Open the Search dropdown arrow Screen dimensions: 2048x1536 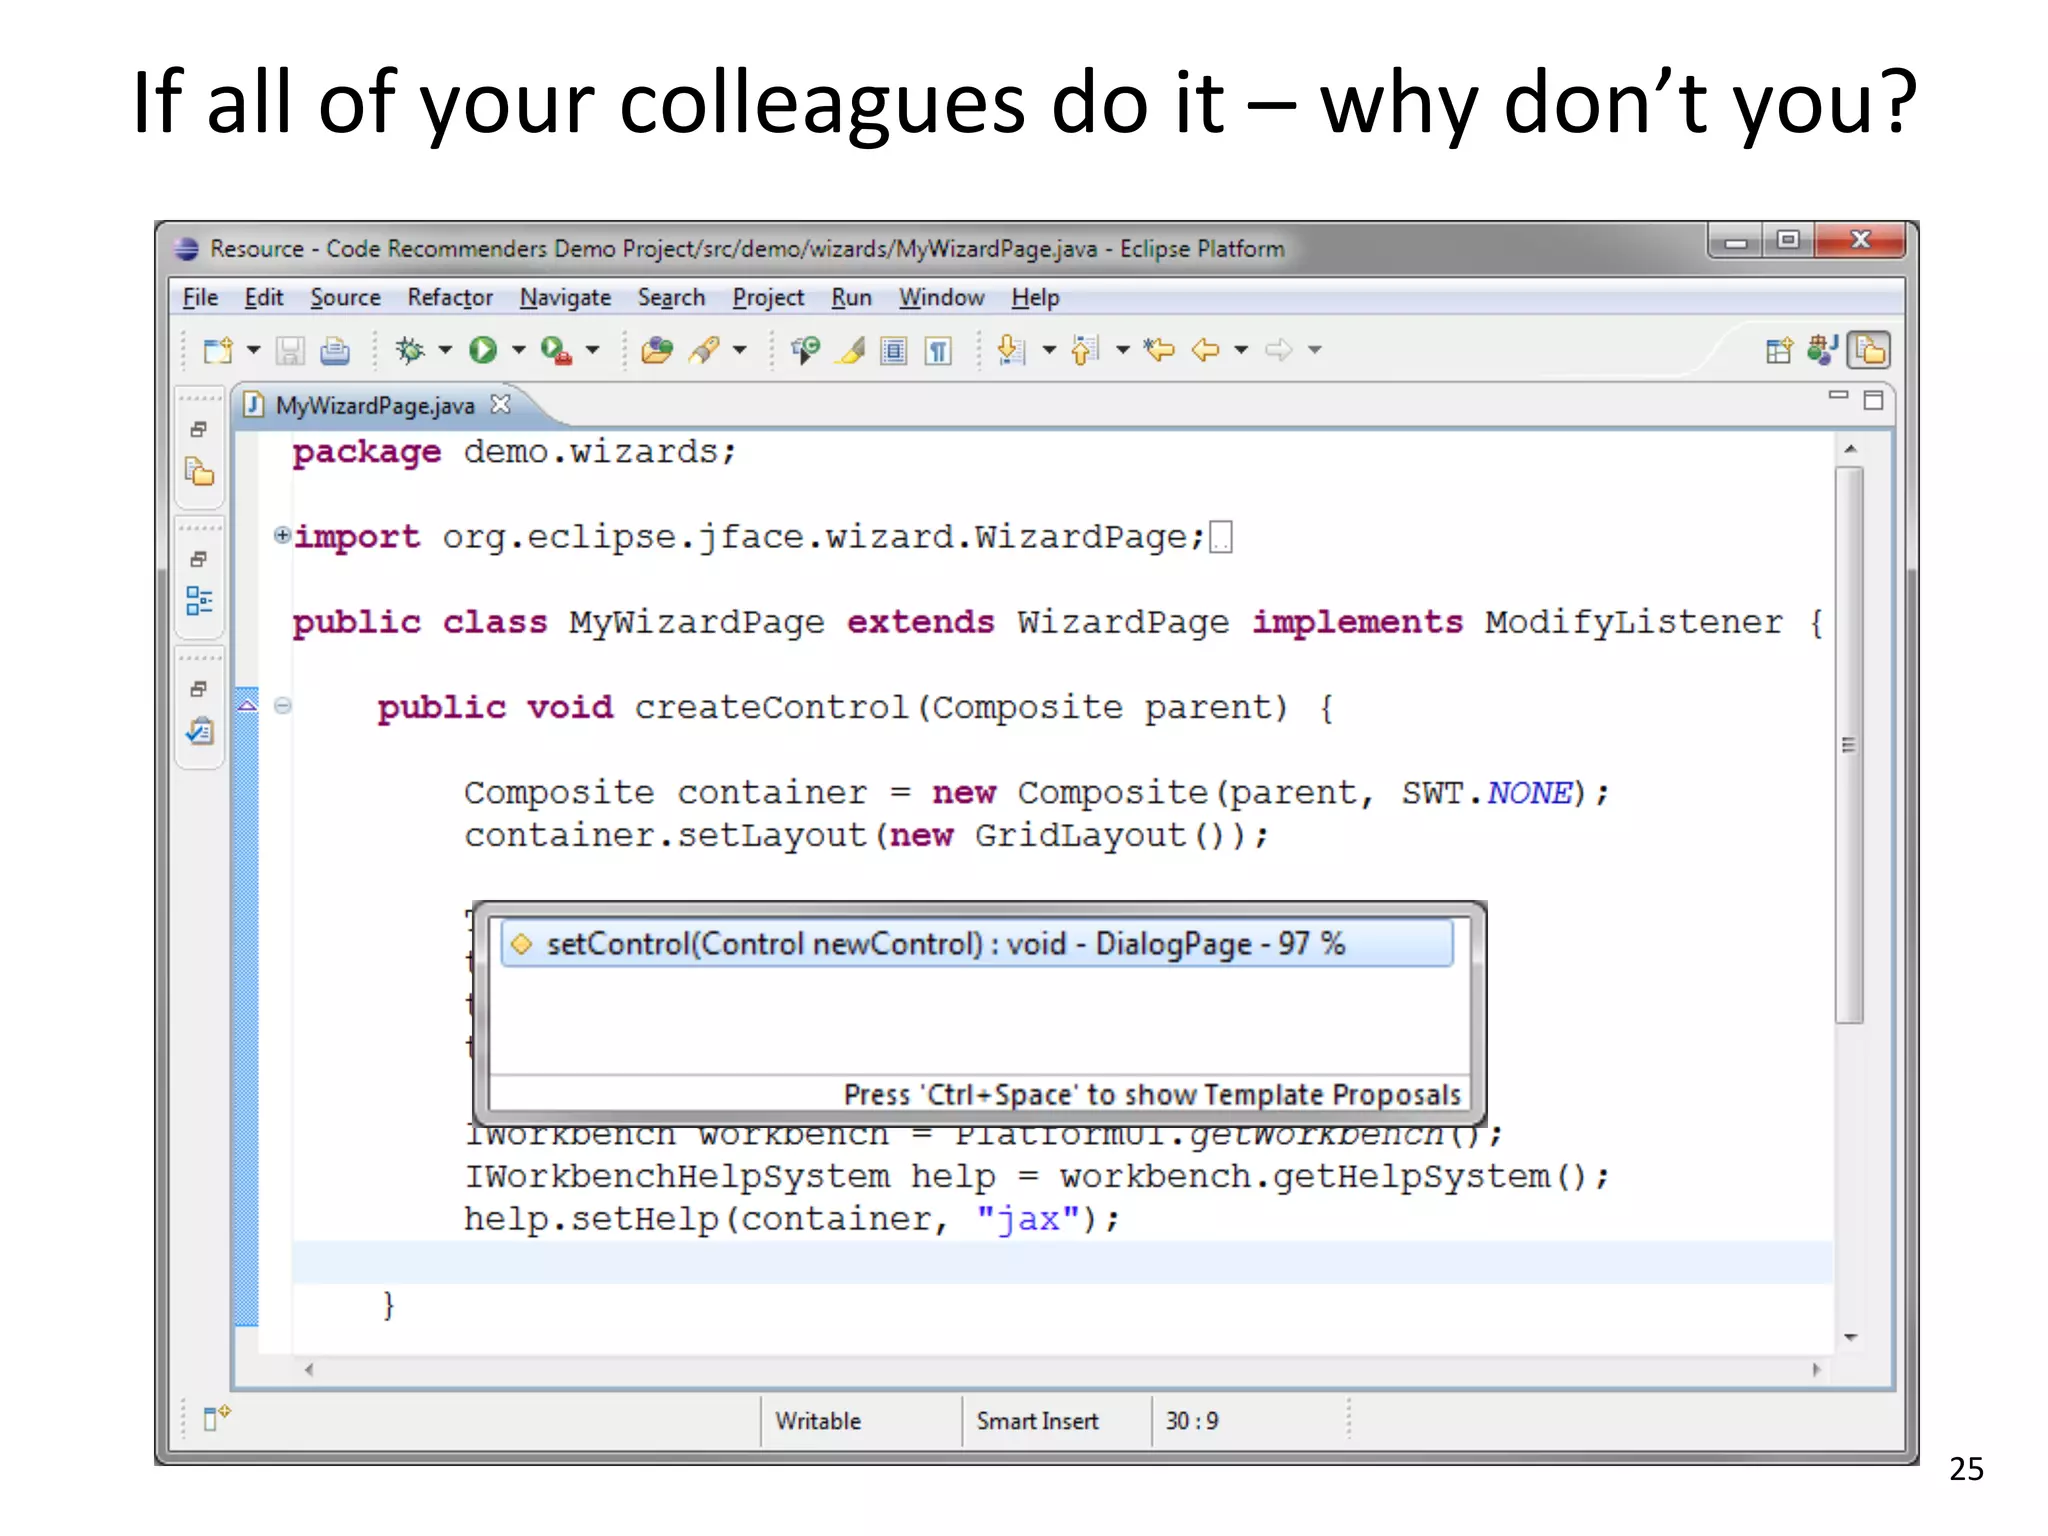(x=740, y=350)
